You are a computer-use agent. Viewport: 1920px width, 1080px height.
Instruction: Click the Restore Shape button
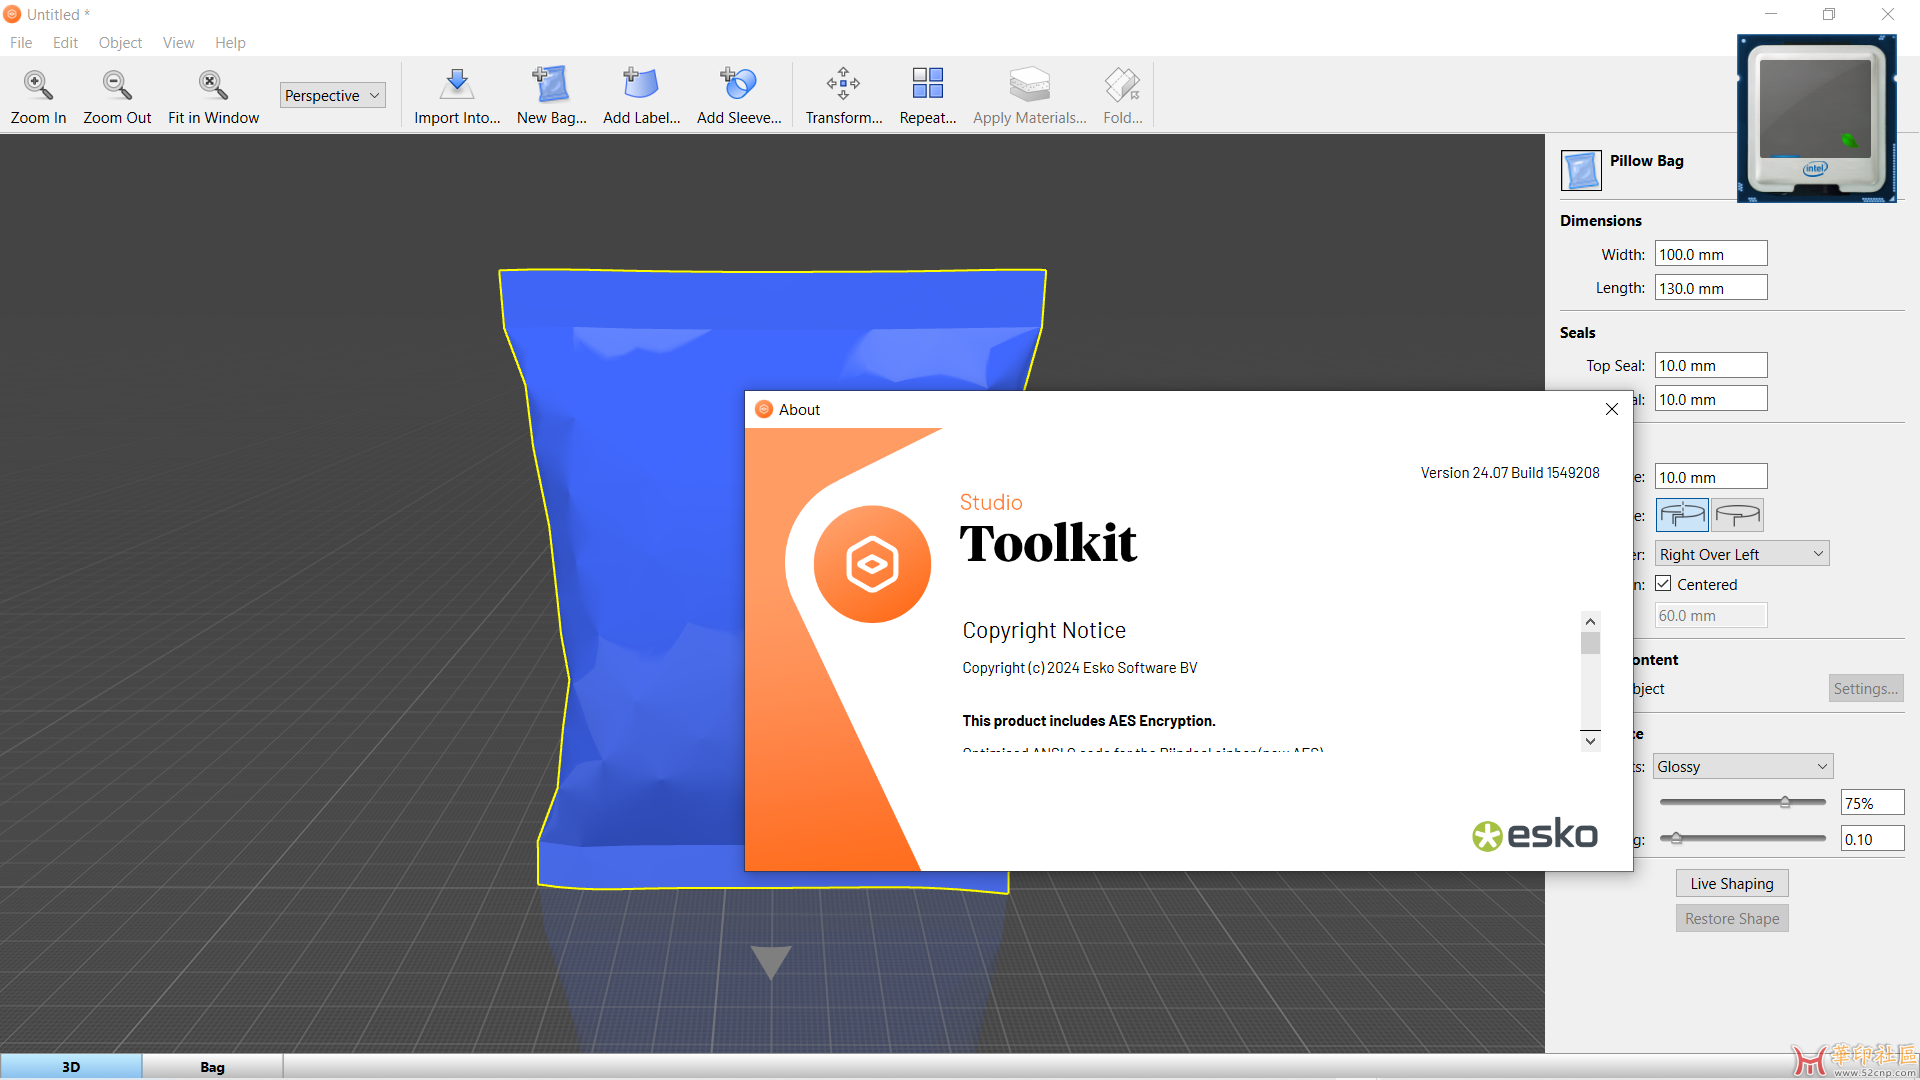click(x=1732, y=918)
